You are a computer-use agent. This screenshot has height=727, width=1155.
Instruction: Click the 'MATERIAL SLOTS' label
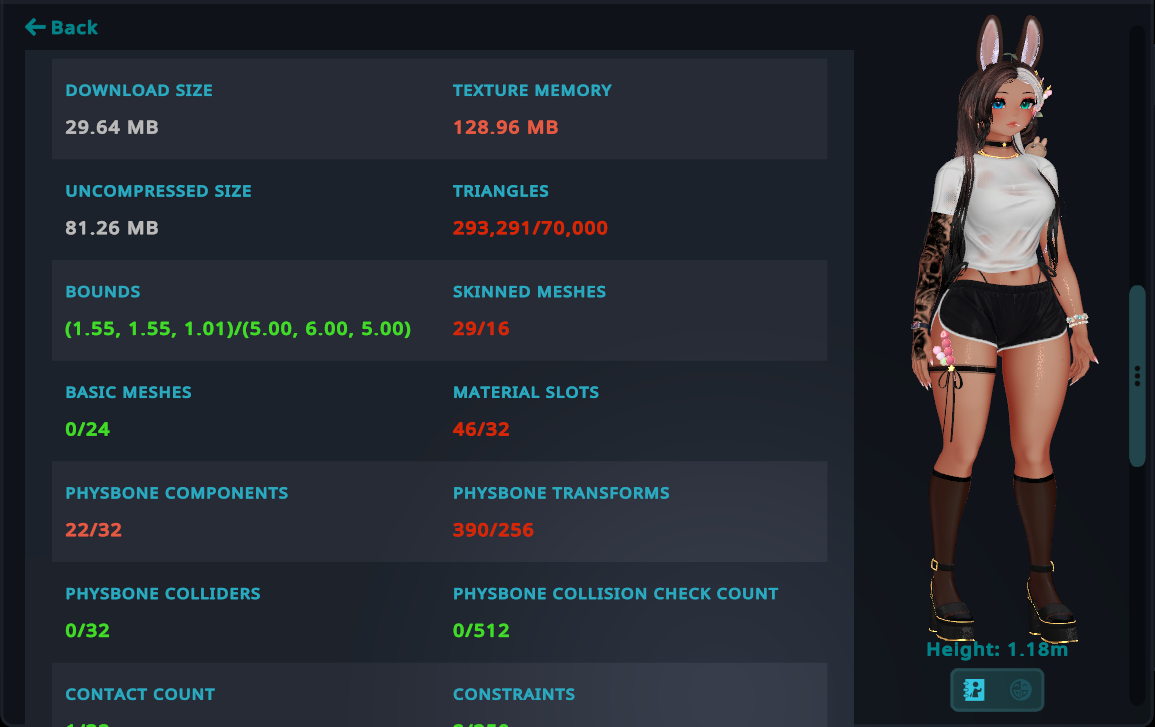point(526,393)
